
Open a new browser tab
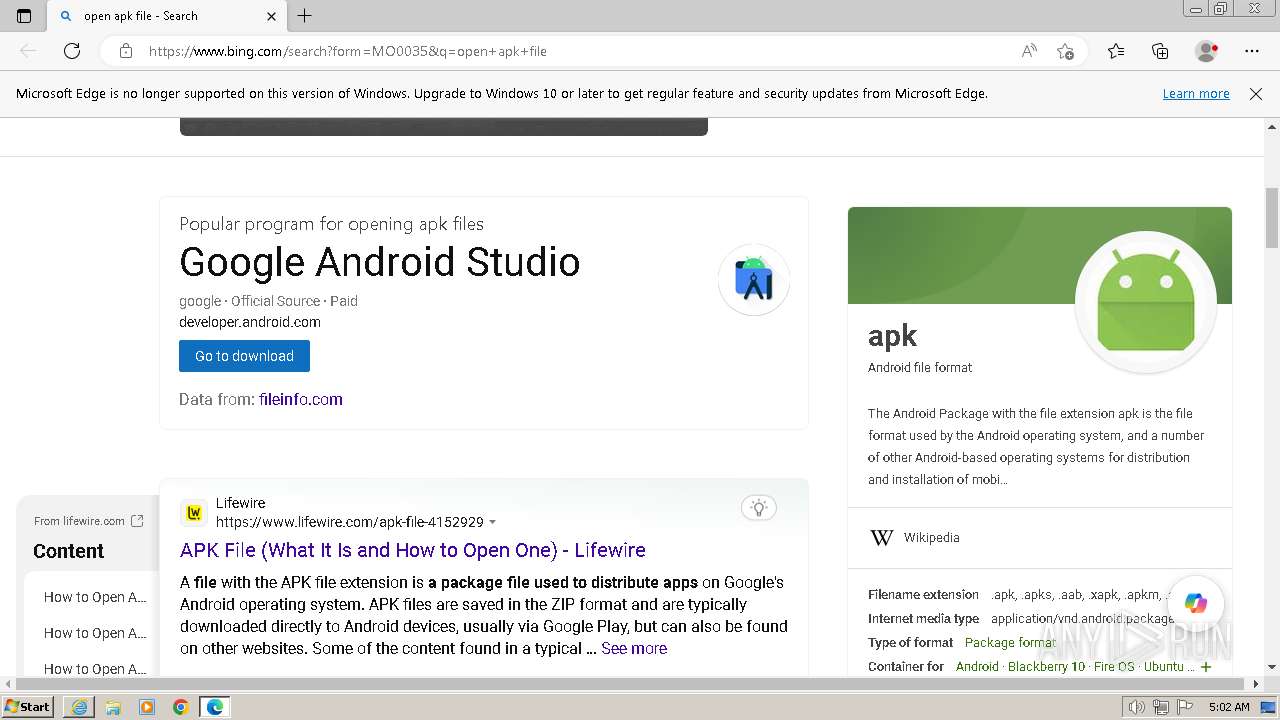305,16
